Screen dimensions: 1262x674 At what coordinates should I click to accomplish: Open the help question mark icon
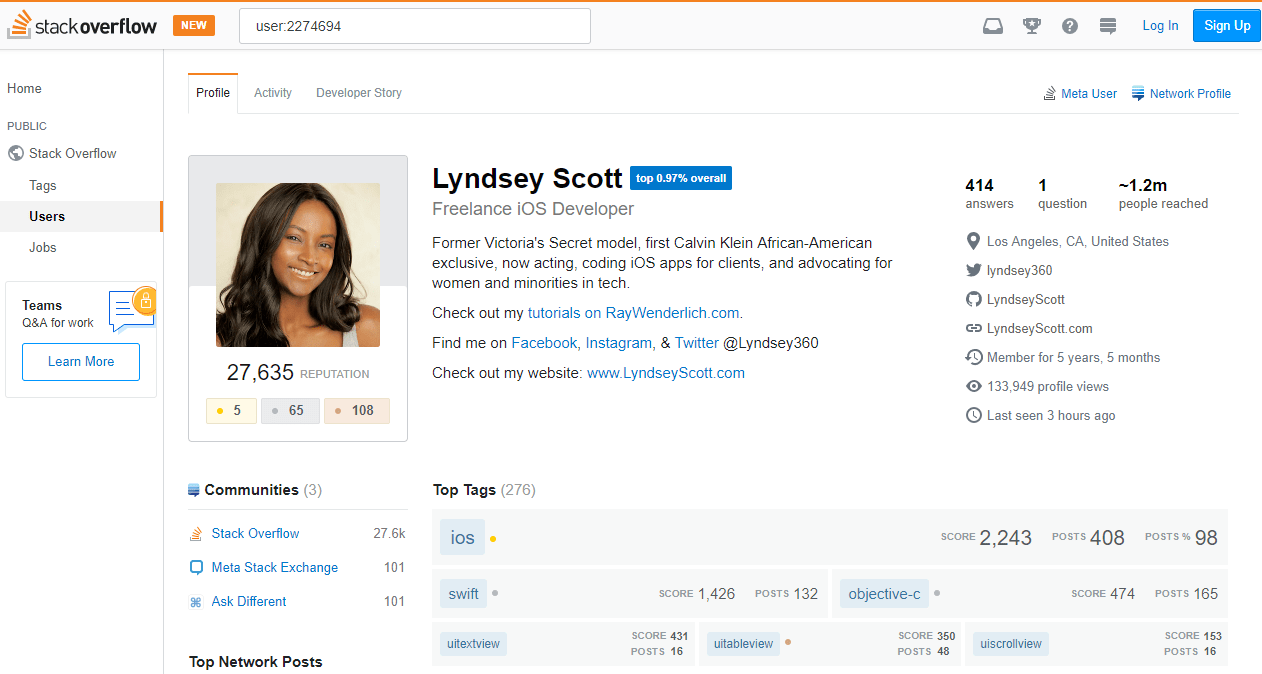tap(1070, 26)
